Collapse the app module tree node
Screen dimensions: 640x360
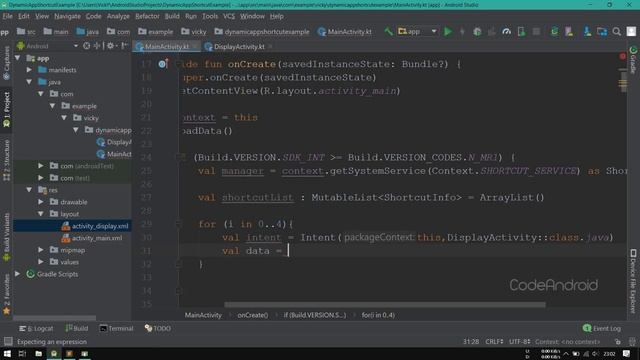(x=18, y=58)
